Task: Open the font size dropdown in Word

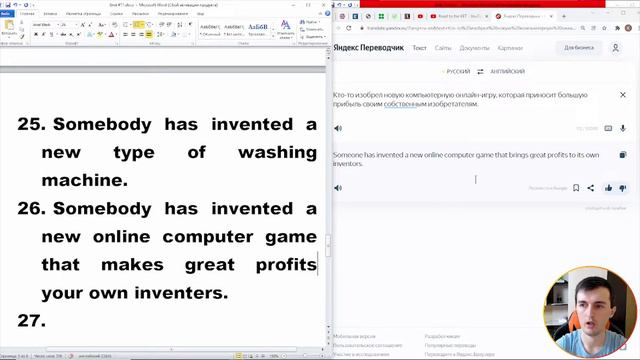Action: pos(76,25)
